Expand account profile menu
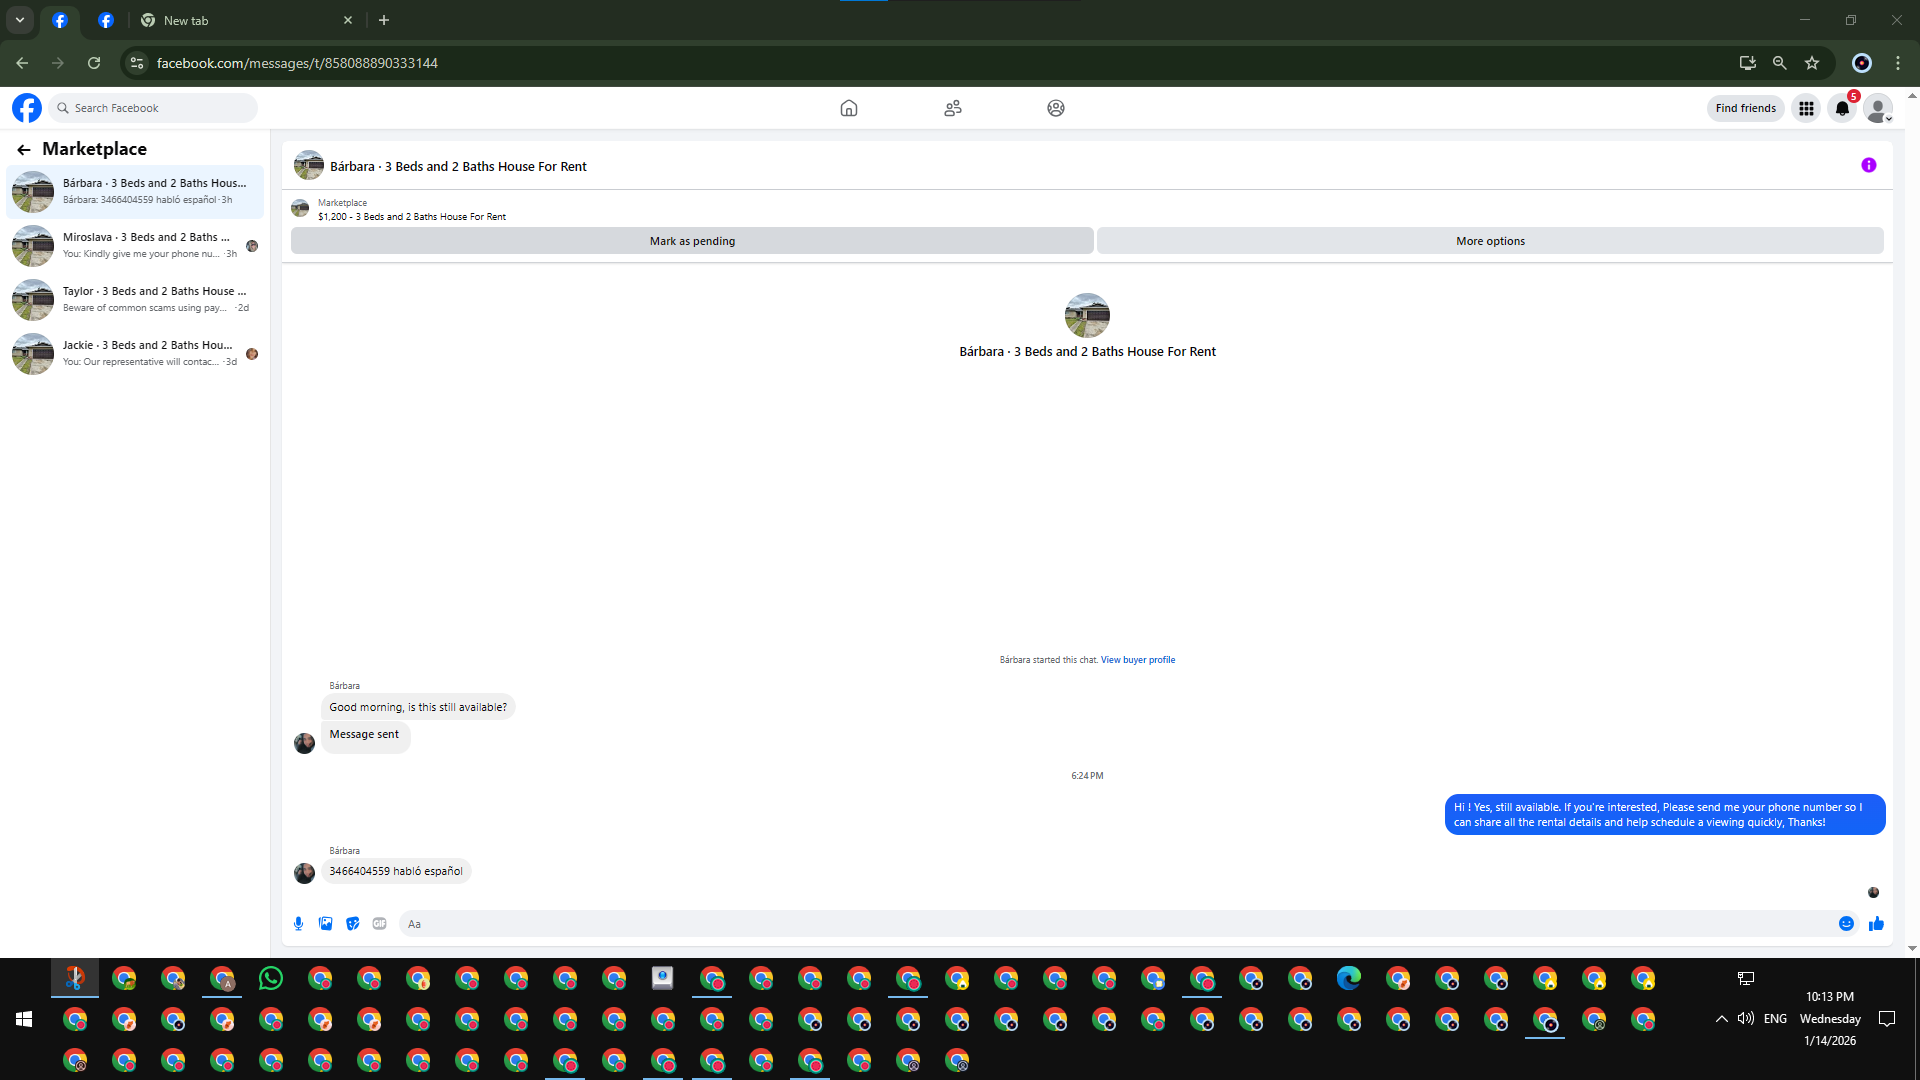The height and width of the screenshot is (1080, 1920). 1878,108
